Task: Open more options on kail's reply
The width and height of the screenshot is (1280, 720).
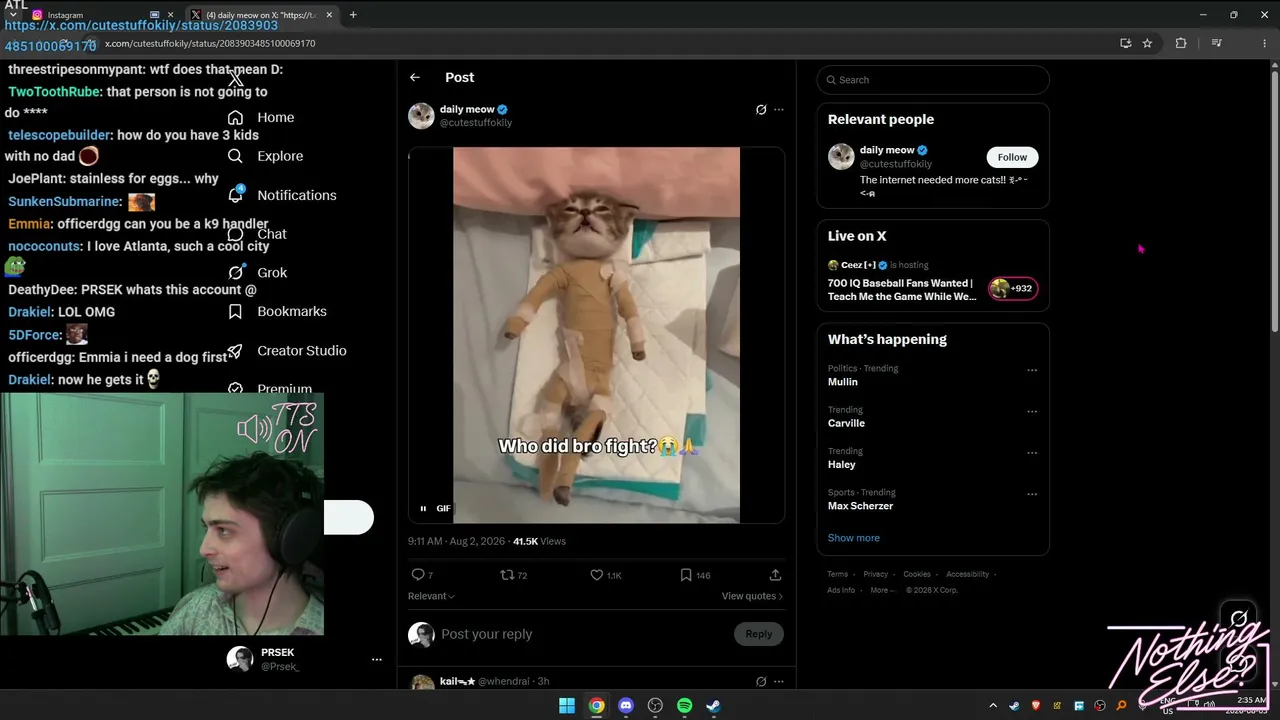Action: pyautogui.click(x=779, y=682)
